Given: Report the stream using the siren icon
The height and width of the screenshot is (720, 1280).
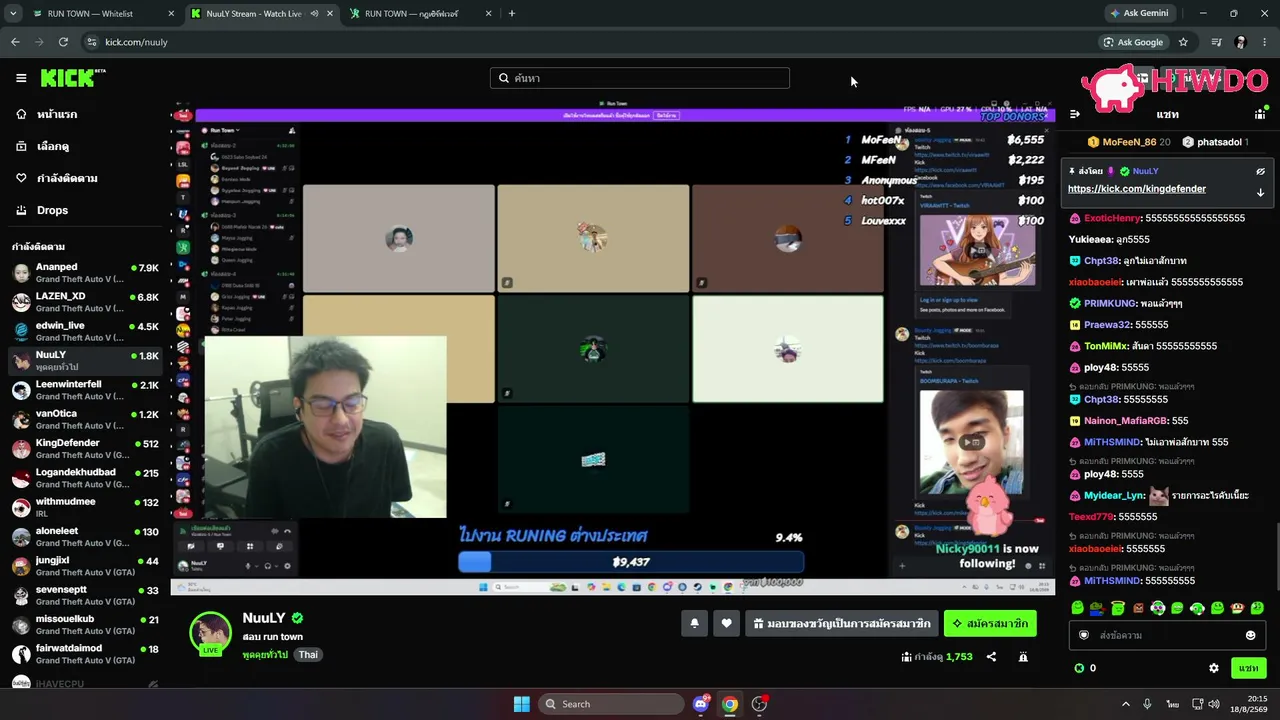Looking at the screenshot, I should [1023, 657].
